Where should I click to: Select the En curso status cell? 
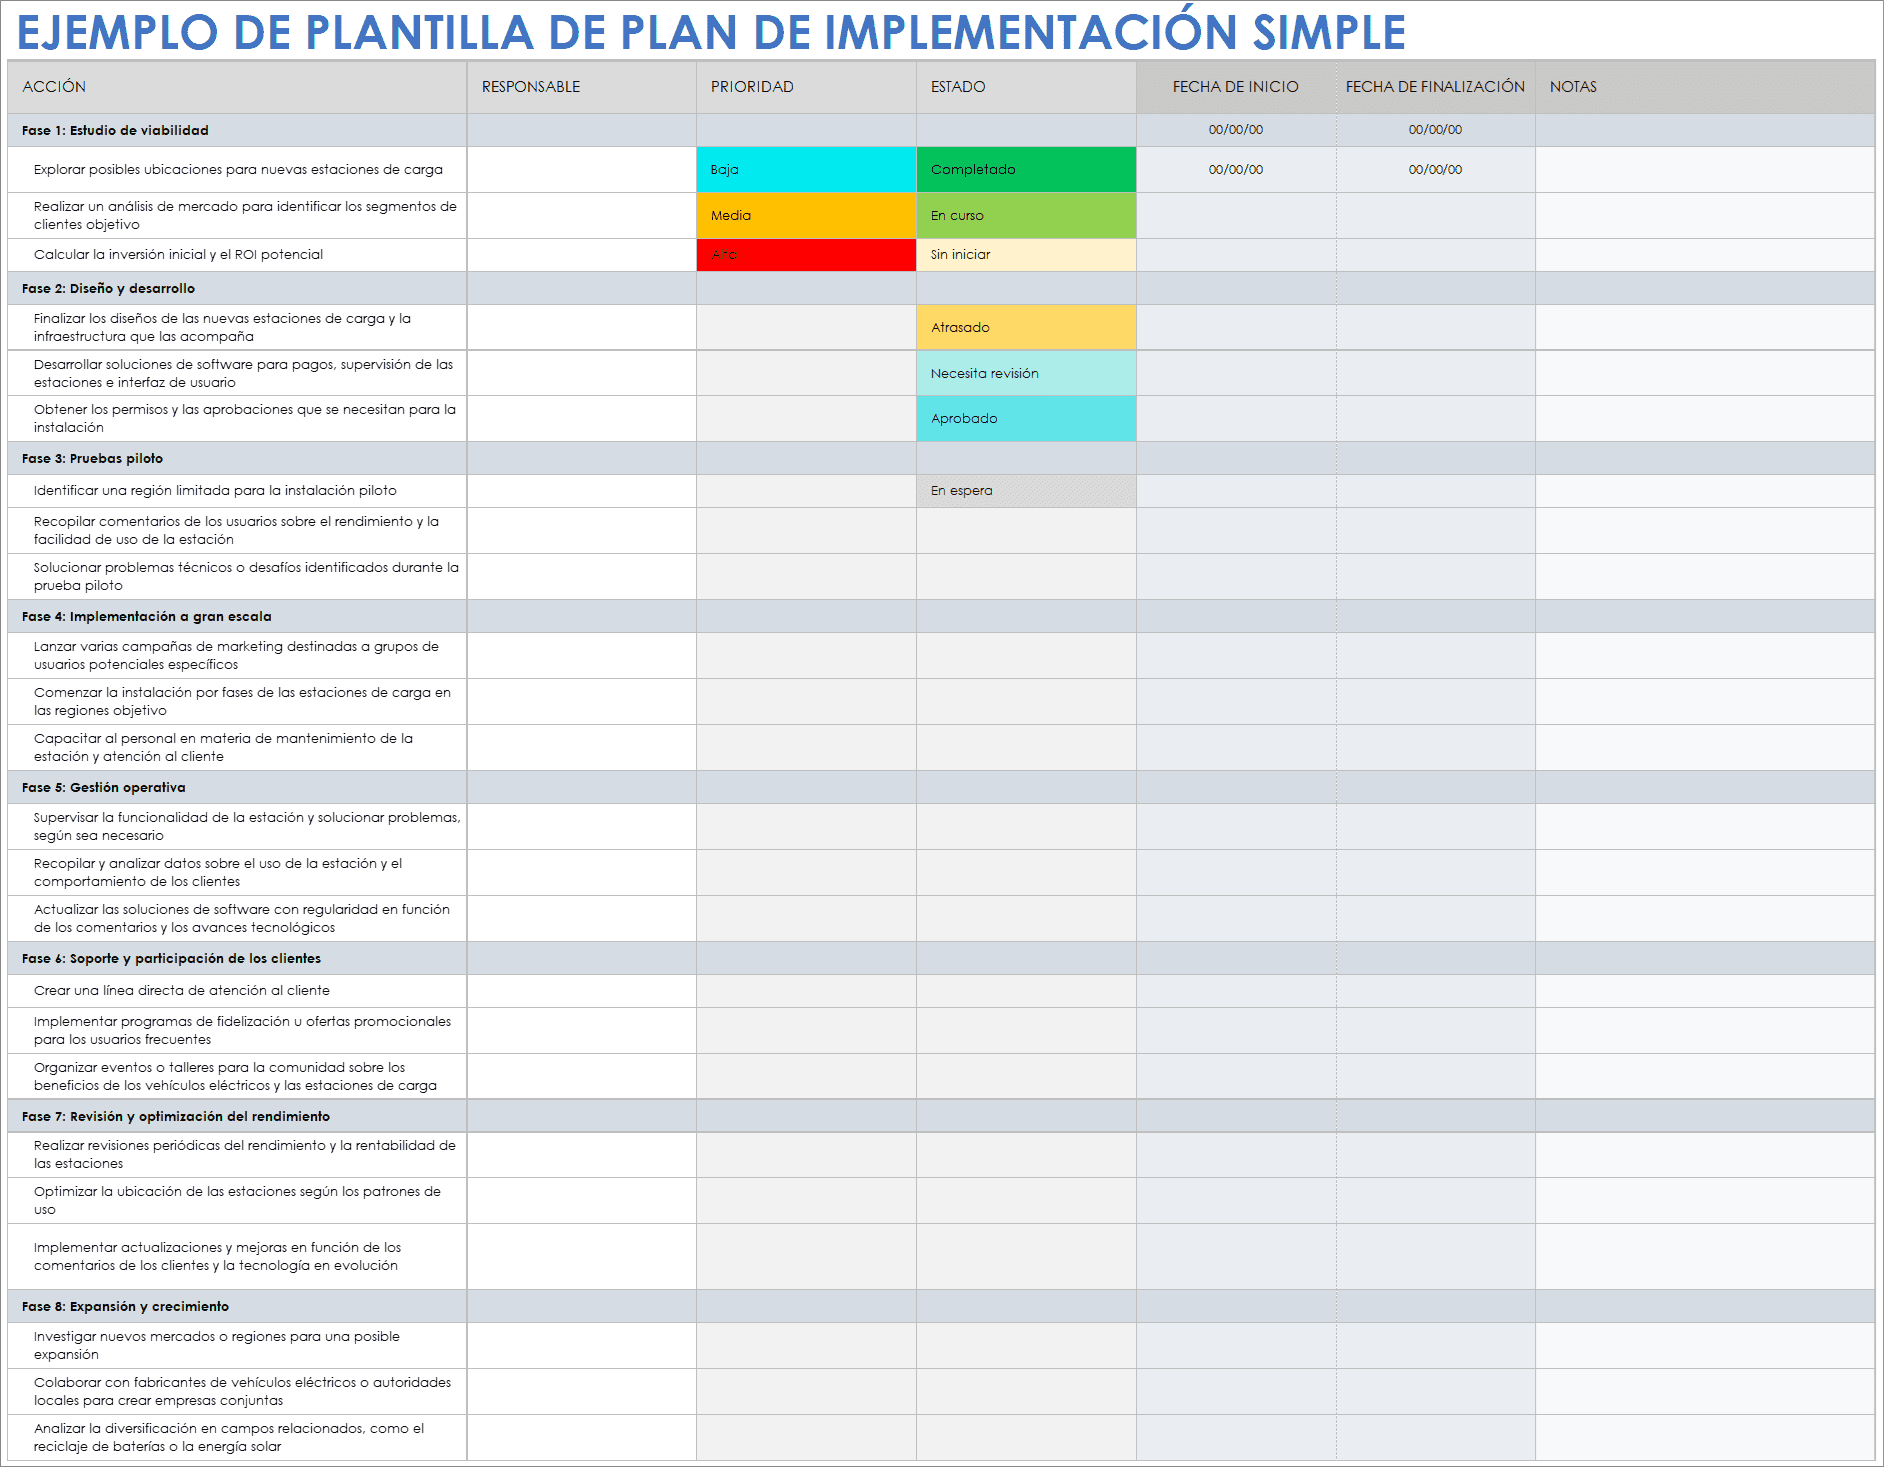point(1026,216)
